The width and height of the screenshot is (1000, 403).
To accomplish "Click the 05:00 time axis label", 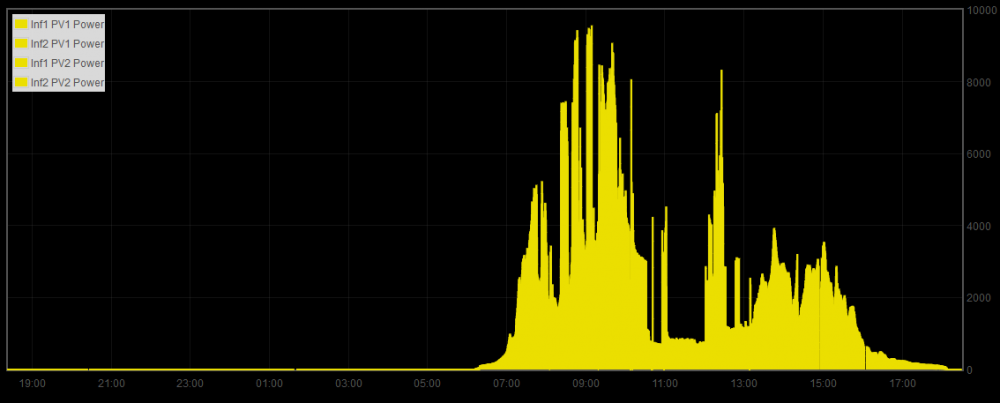I will pos(427,384).
